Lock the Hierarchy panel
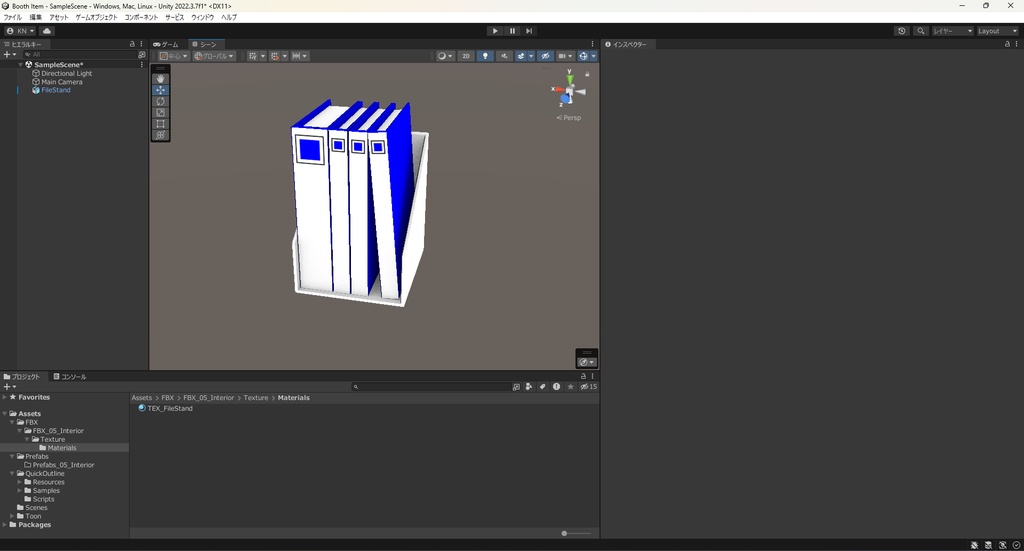 coord(132,44)
